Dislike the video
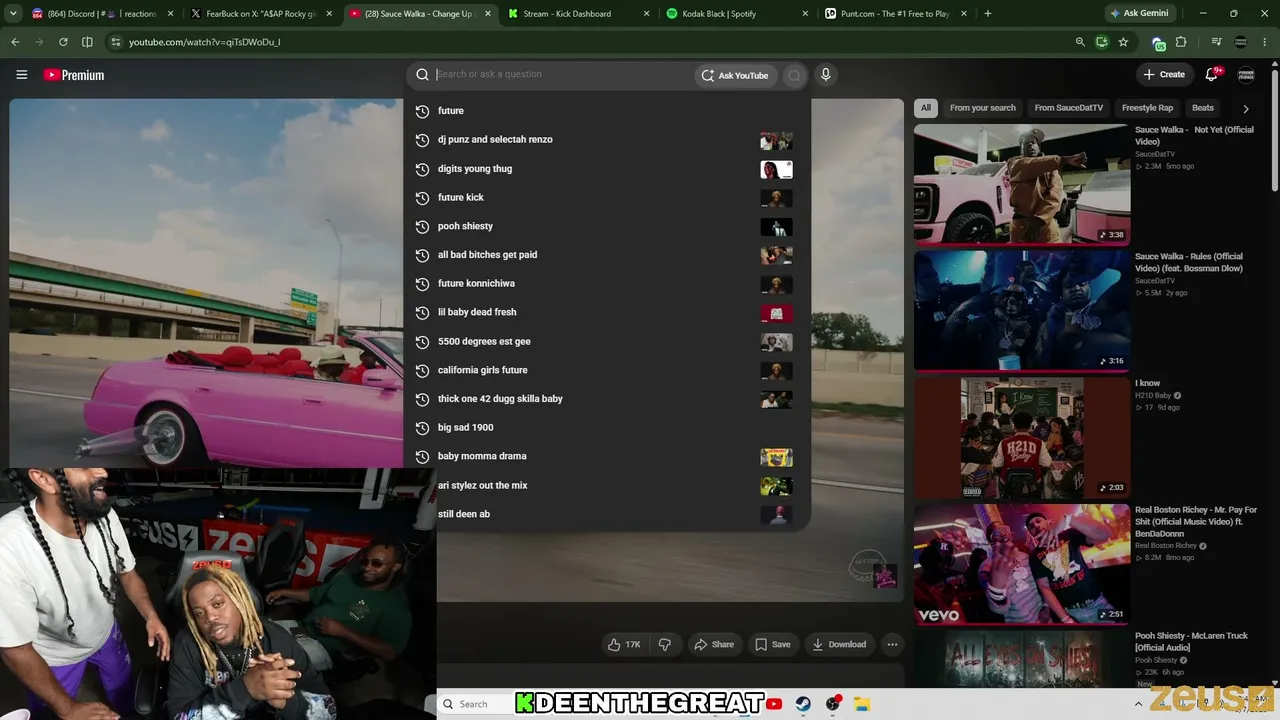The width and height of the screenshot is (1280, 720). 664,645
